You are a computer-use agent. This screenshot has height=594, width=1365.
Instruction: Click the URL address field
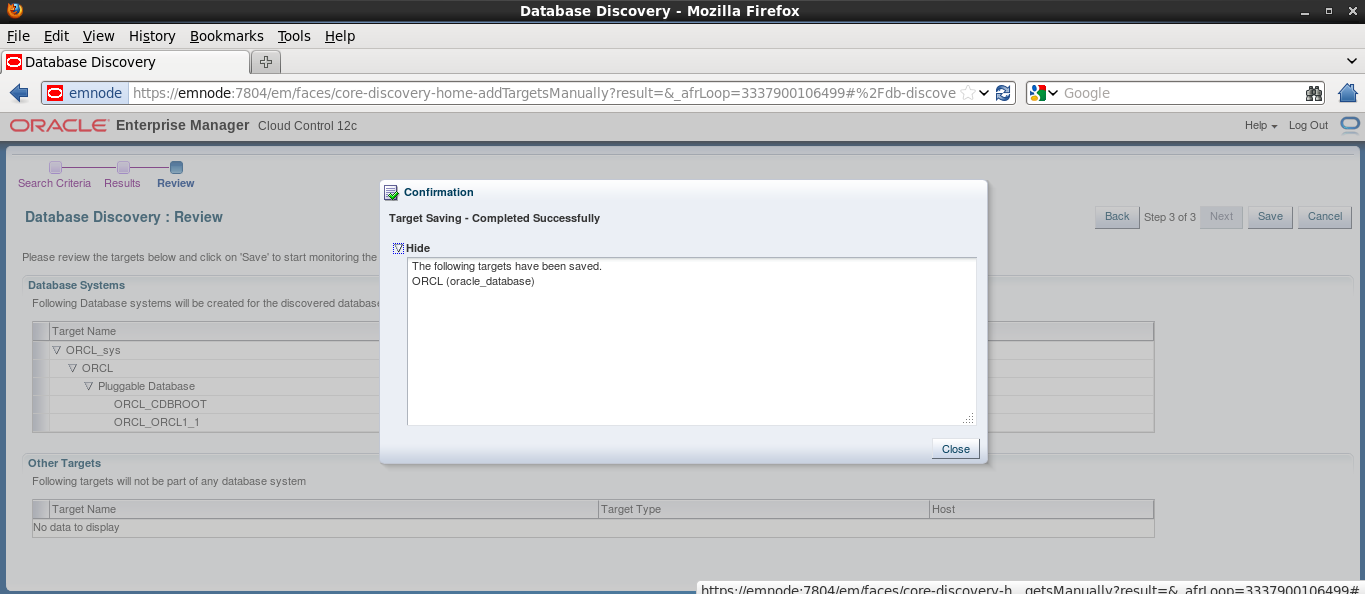[544, 93]
